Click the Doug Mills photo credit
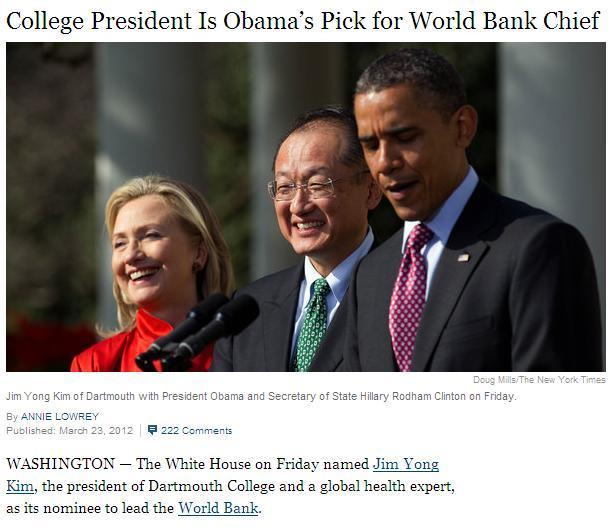The width and height of the screenshot is (612, 527). [x=539, y=380]
